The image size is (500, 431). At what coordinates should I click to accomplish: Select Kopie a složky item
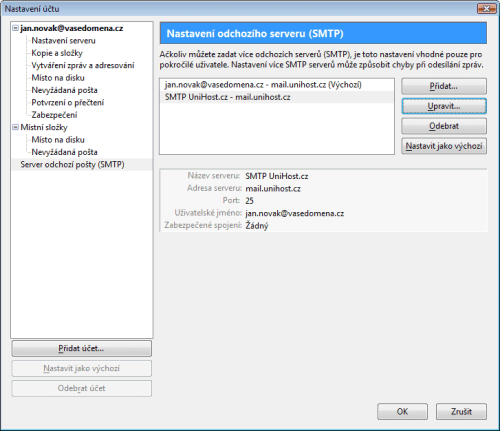point(57,53)
